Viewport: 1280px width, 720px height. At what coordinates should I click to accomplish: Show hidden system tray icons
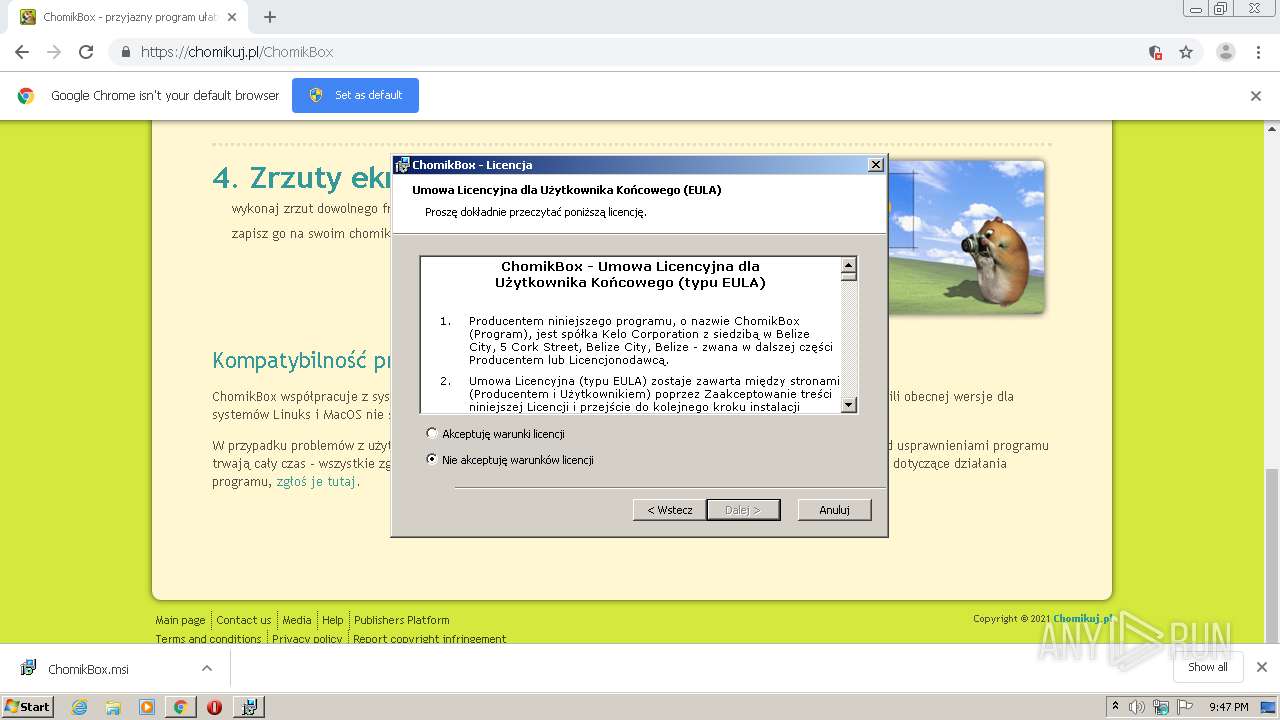click(1115, 707)
